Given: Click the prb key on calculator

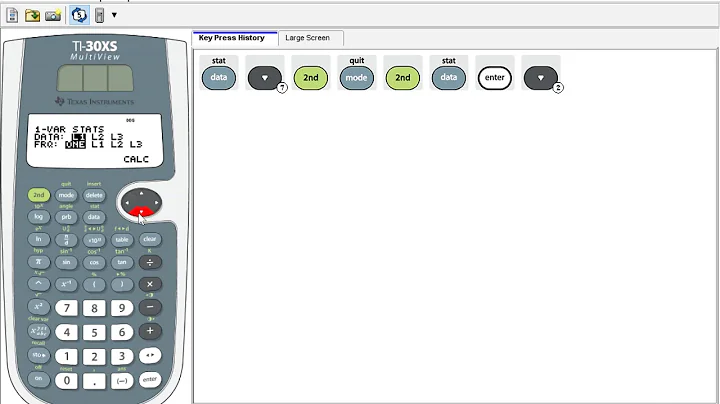Looking at the screenshot, I should [x=66, y=217].
